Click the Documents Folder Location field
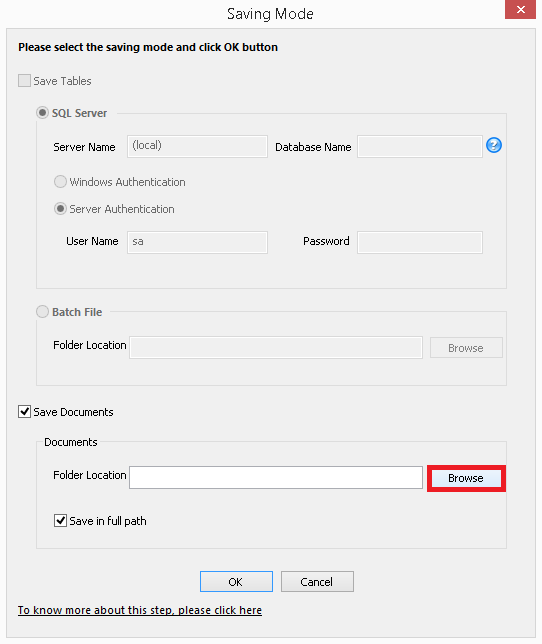542x644 pixels. 276,477
